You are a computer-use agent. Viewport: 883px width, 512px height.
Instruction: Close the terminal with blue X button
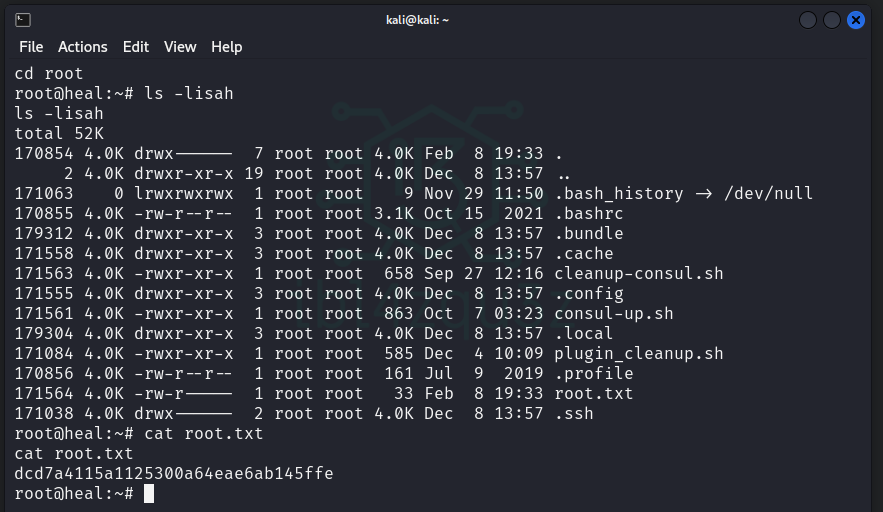click(x=856, y=20)
